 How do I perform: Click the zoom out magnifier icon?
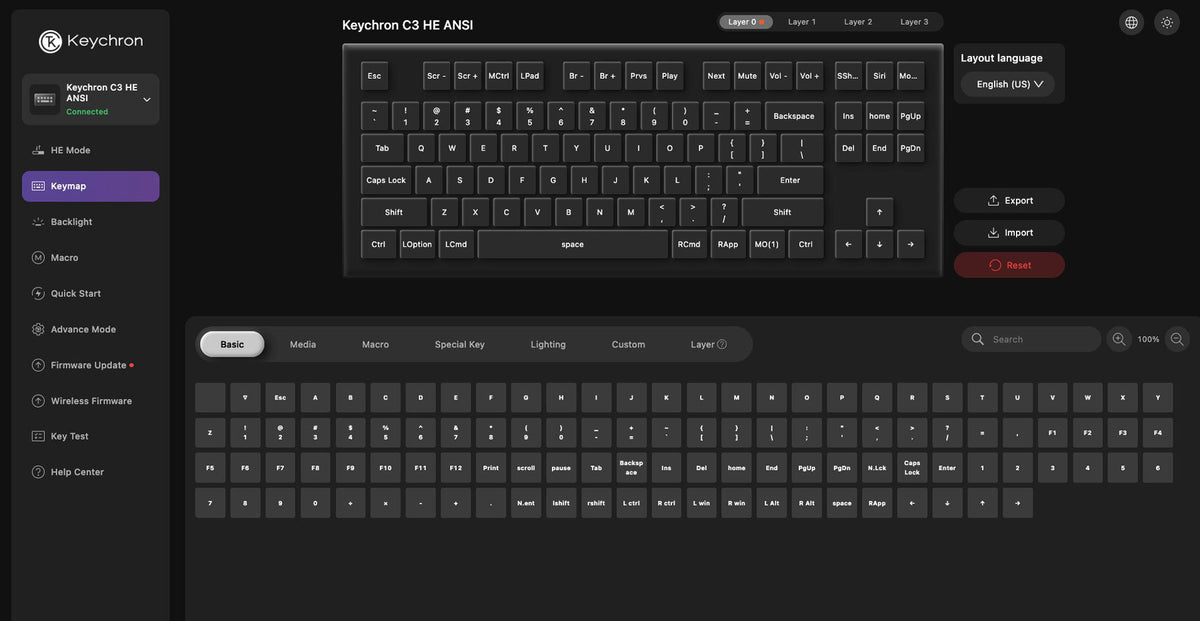[x=1177, y=339]
